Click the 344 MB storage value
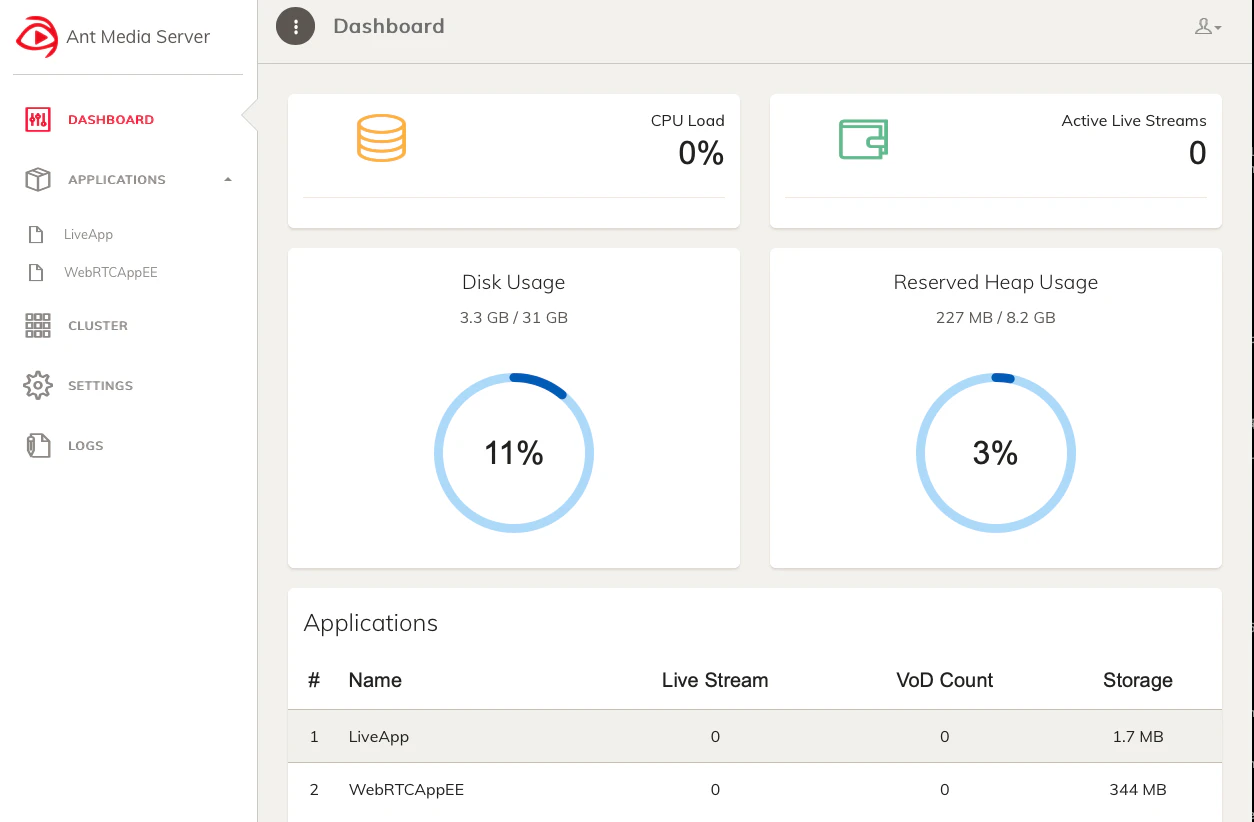 [1138, 790]
